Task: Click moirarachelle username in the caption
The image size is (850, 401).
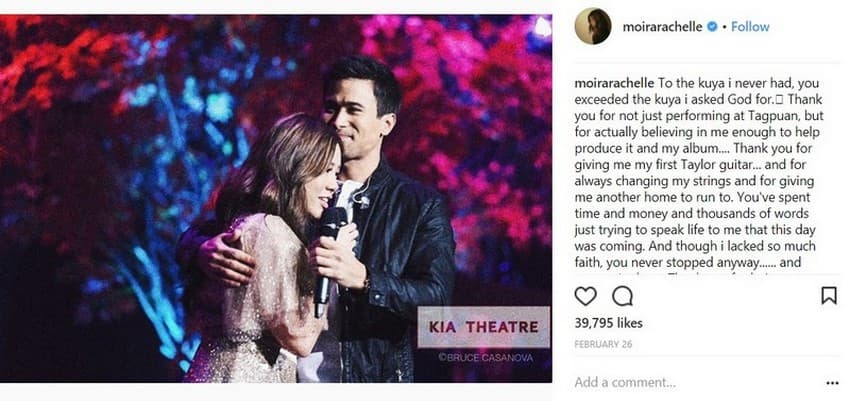Action: [614, 84]
